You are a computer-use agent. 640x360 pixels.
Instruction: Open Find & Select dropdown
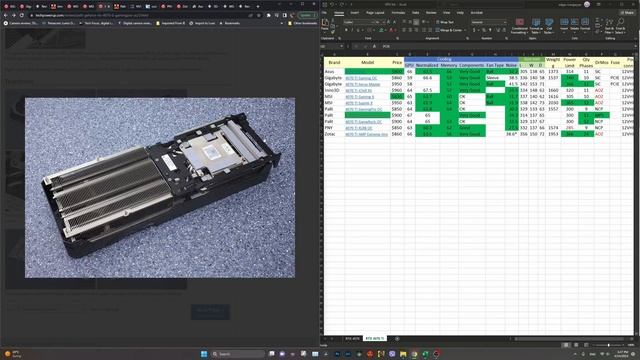pos(620,27)
